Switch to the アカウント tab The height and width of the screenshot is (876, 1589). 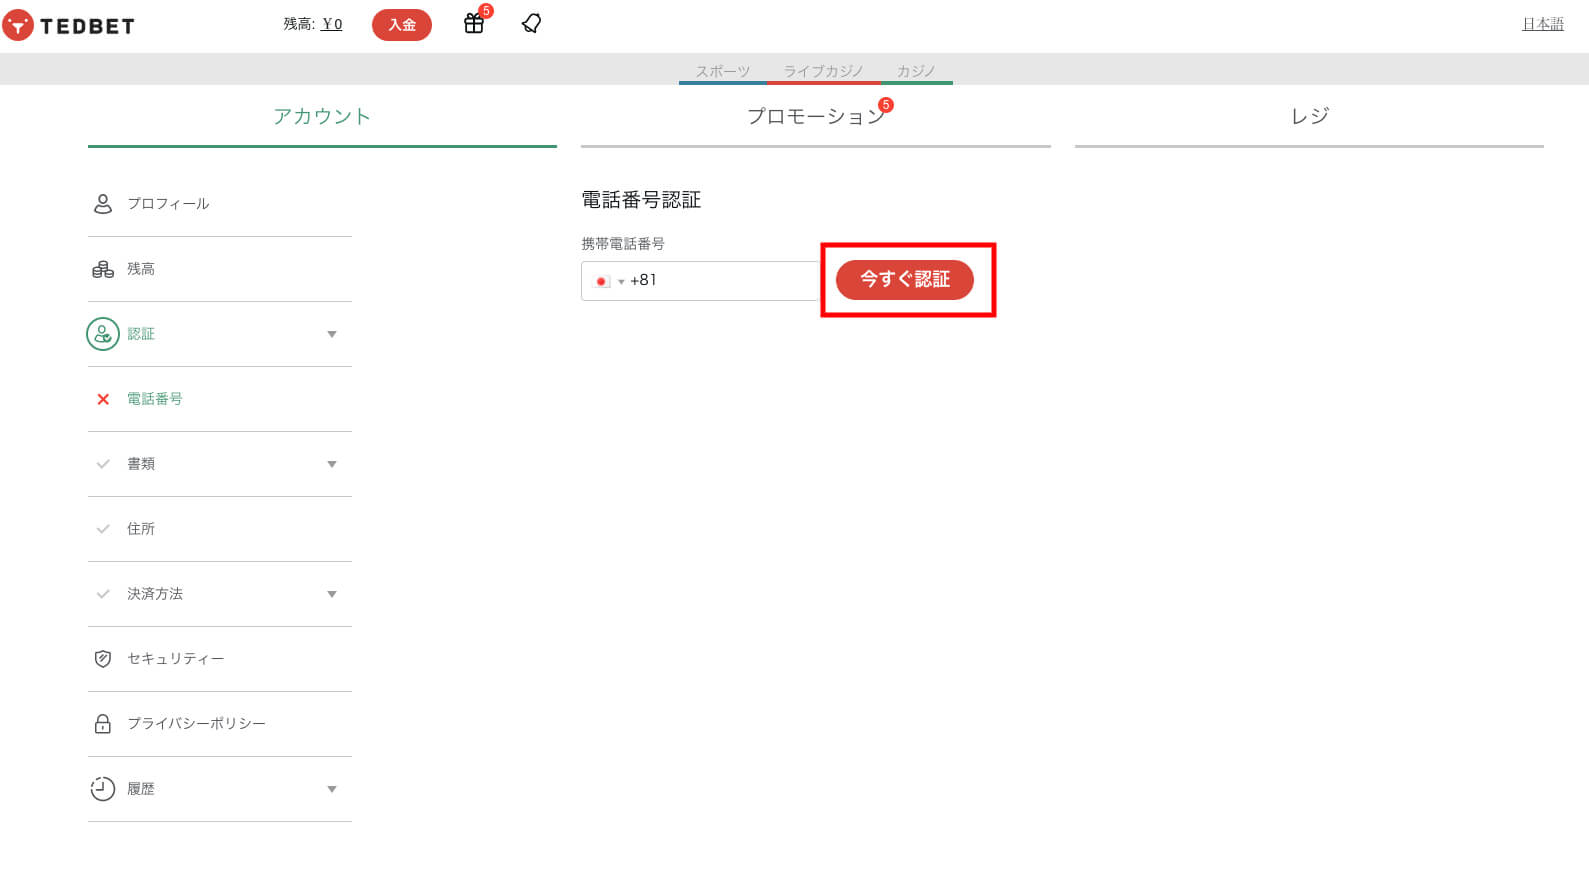[322, 117]
